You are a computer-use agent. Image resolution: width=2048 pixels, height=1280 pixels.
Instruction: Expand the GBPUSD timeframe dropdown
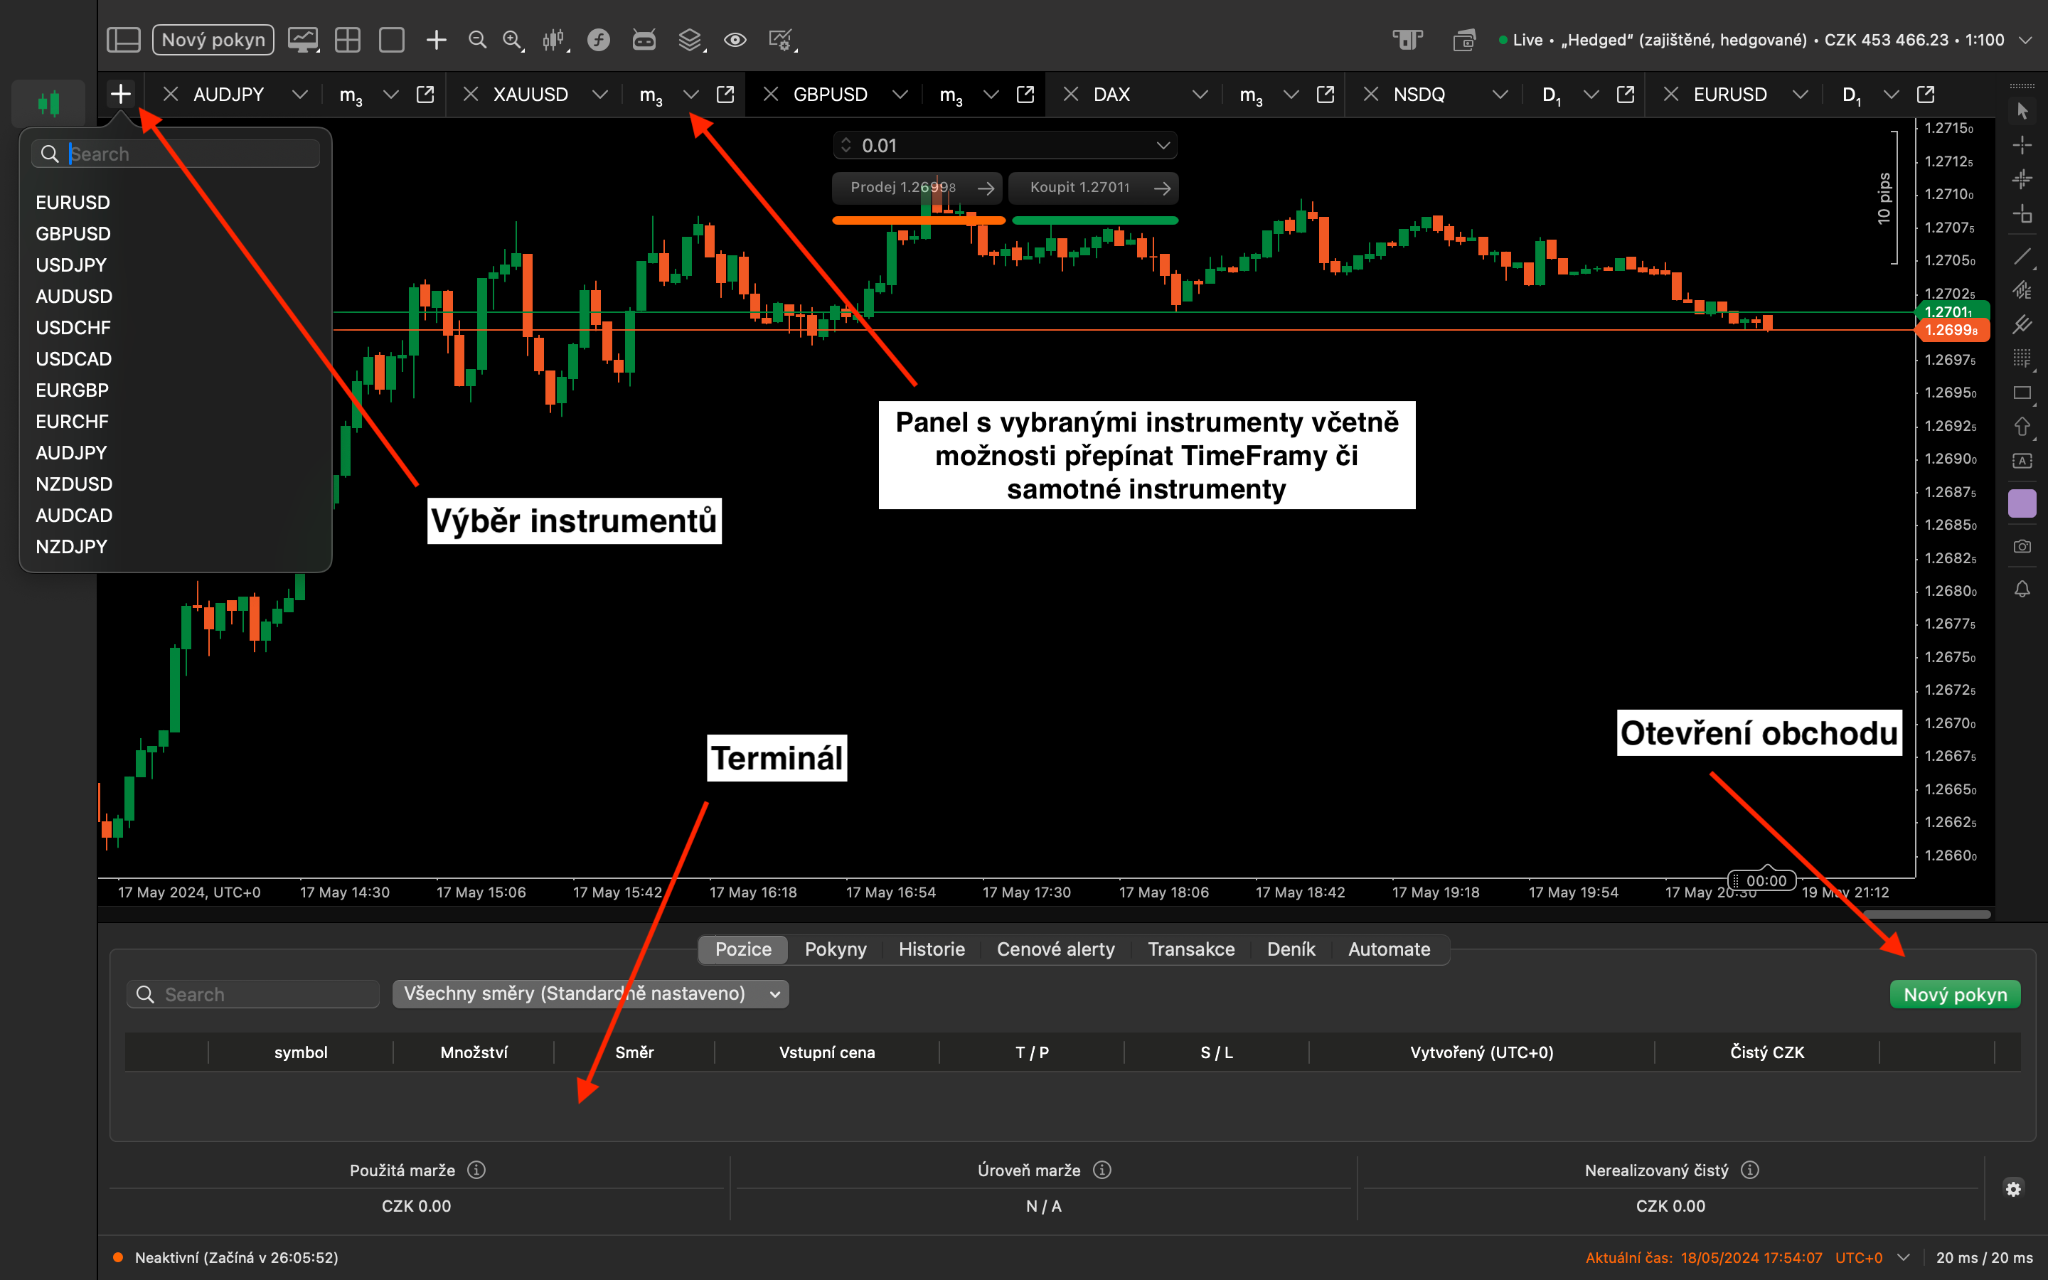tap(991, 94)
